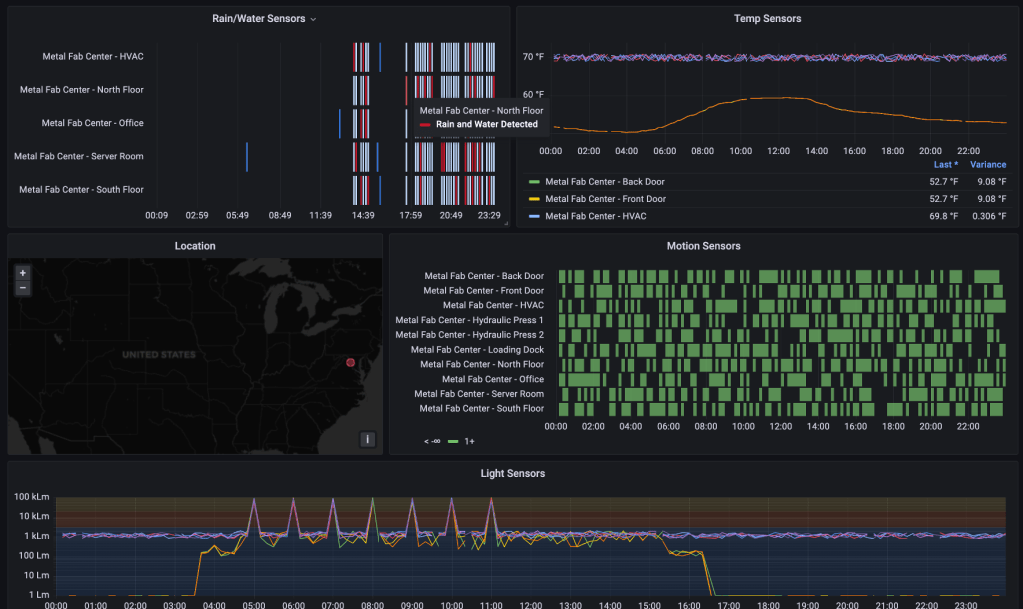This screenshot has width=1023, height=609.
Task: Sort temp legend by Variance column
Action: 988,165
